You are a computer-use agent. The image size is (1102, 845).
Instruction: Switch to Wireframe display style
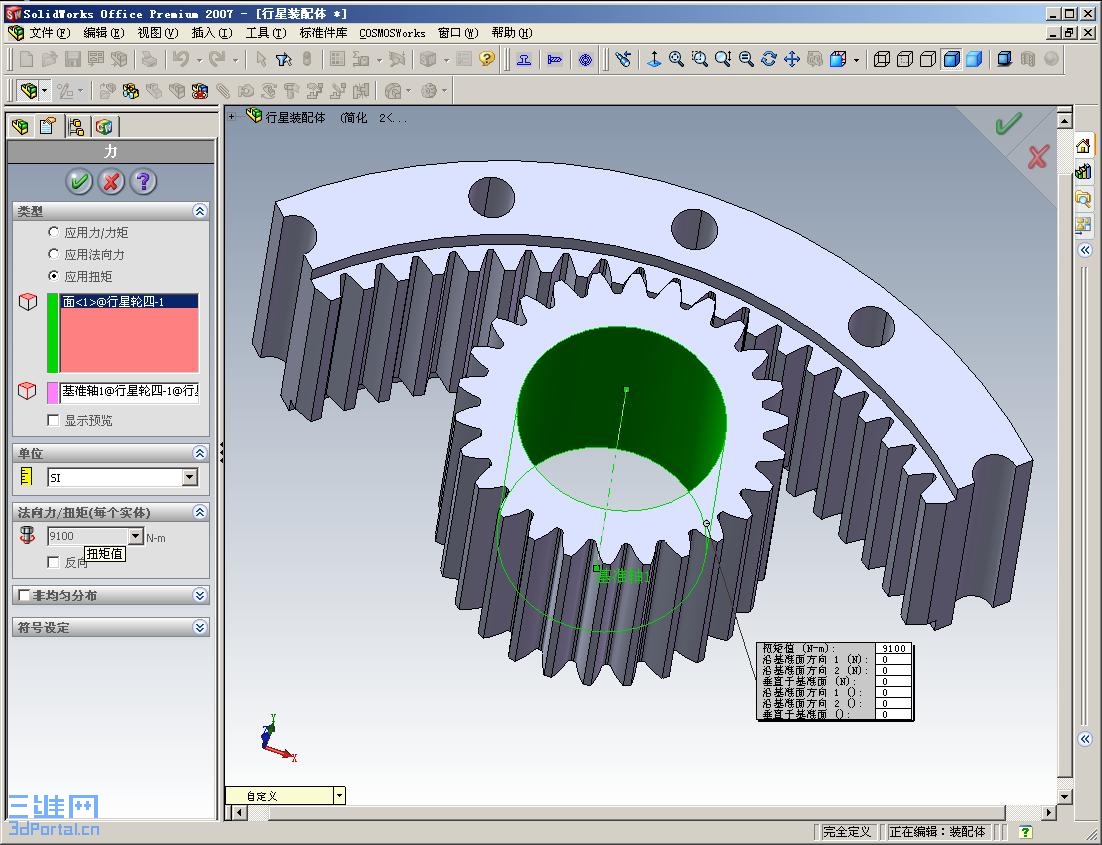pos(881,59)
